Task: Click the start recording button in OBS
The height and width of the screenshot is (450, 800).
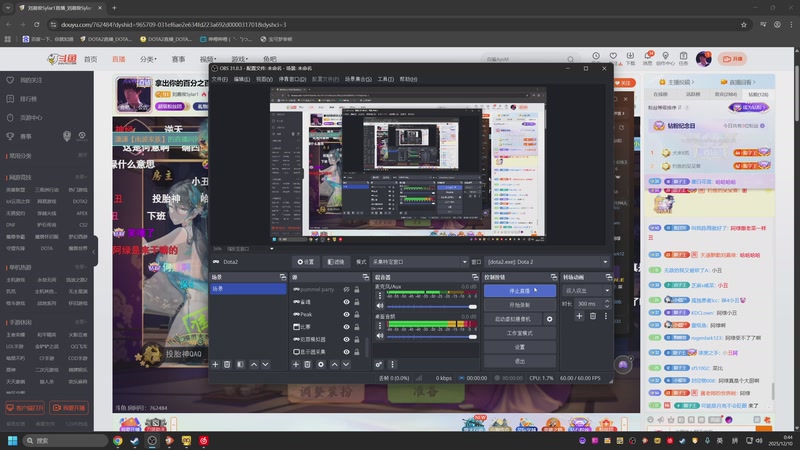Action: [x=519, y=305]
